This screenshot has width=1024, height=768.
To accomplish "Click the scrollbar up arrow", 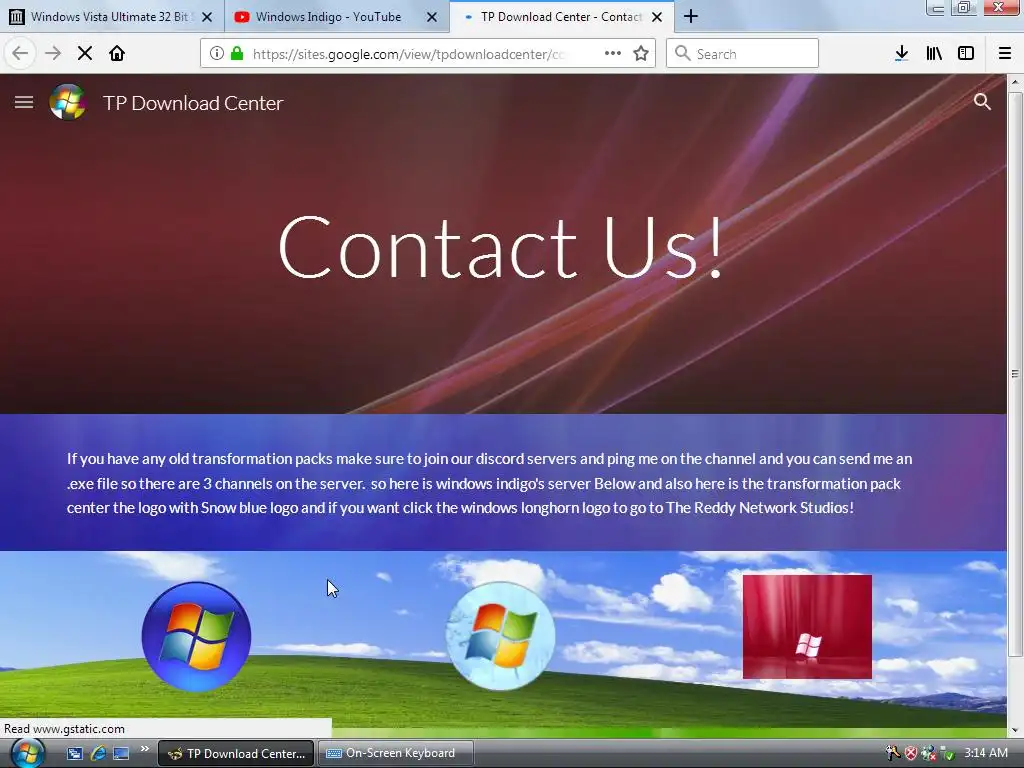I will (x=1015, y=82).
